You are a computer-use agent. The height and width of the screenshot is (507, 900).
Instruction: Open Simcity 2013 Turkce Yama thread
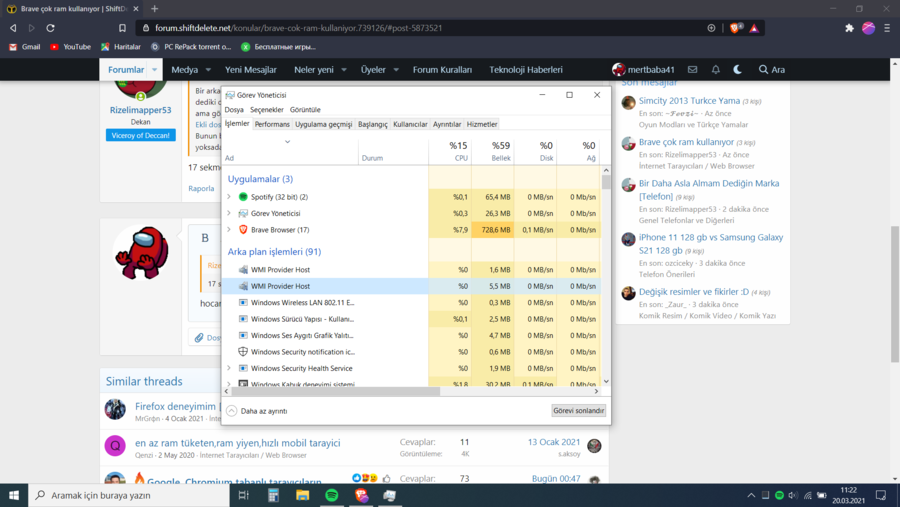689,100
